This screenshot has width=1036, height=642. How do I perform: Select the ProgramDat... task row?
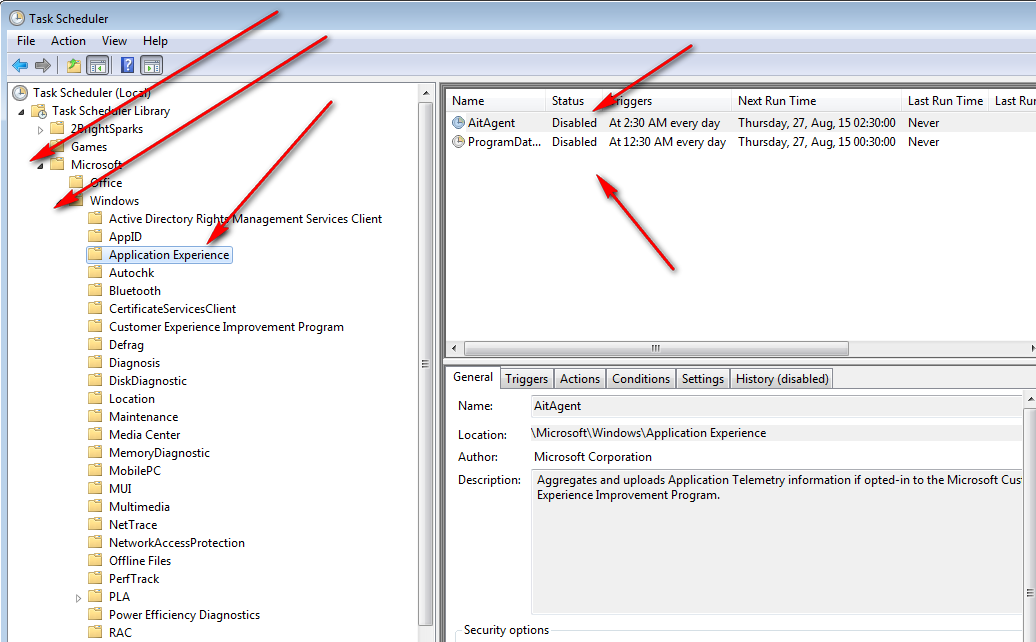coord(741,141)
